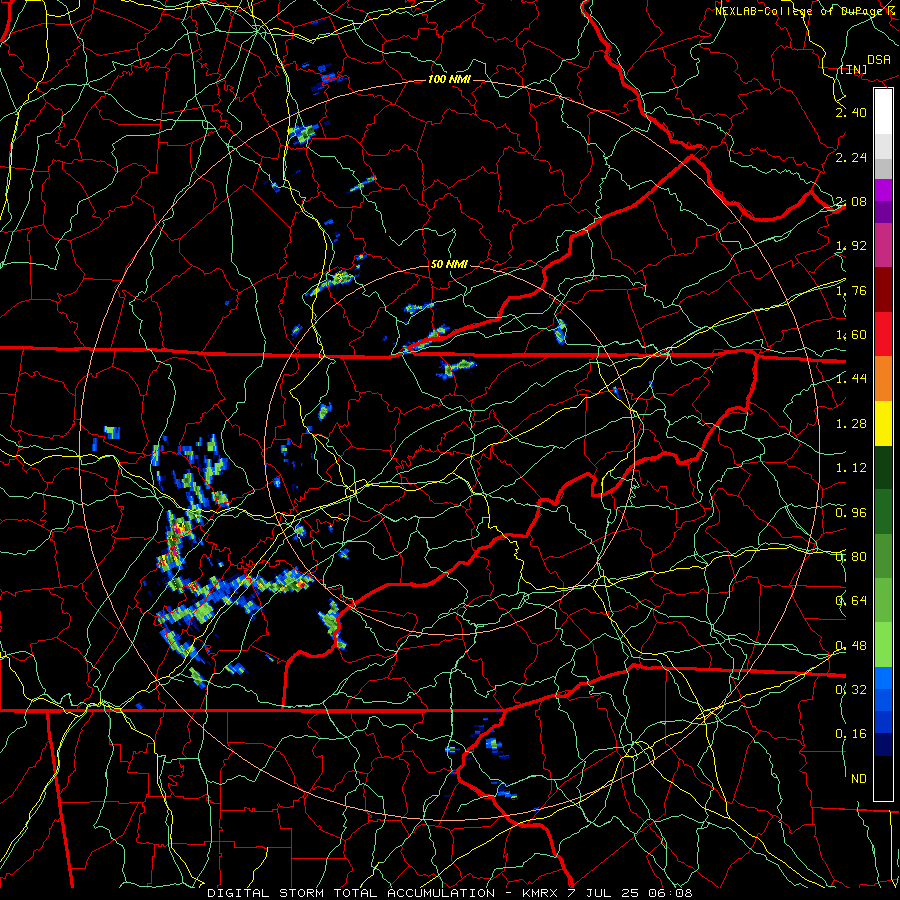
Task: Pick the darkest green swatch beside 1.12
Action: [x=883, y=468]
